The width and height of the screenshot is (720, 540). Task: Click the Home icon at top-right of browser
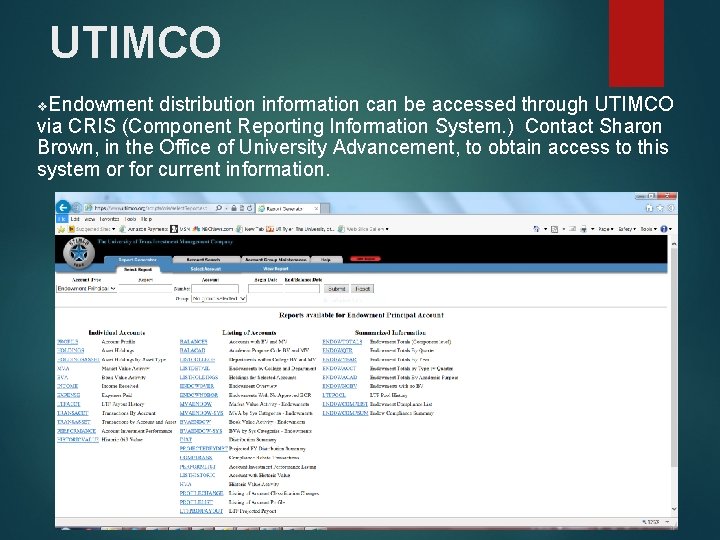coord(649,208)
